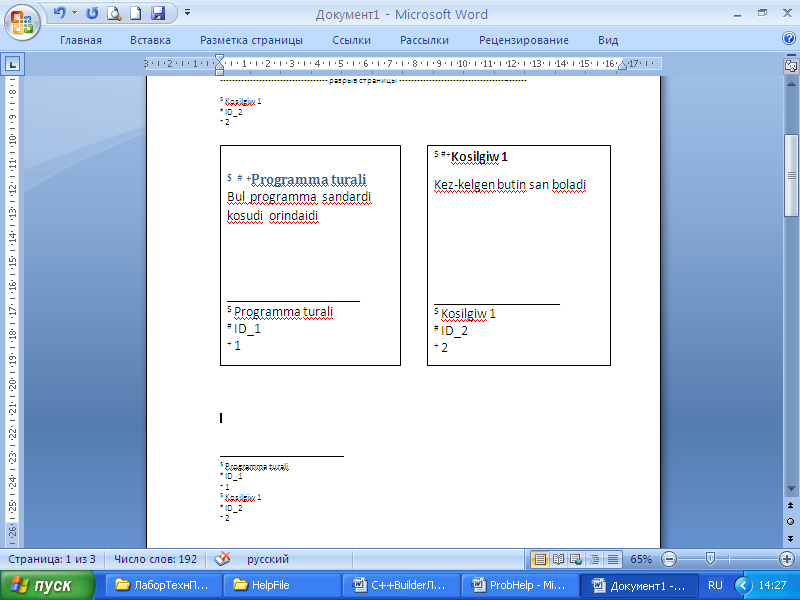Click Документ1 taskbar button
Screen dimensions: 800x600
[638, 585]
